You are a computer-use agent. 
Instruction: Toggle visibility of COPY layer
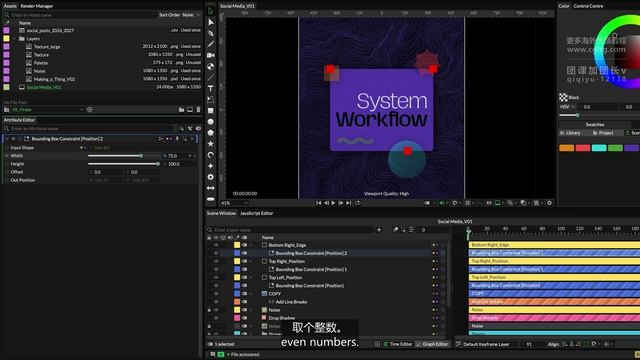[x=216, y=293]
